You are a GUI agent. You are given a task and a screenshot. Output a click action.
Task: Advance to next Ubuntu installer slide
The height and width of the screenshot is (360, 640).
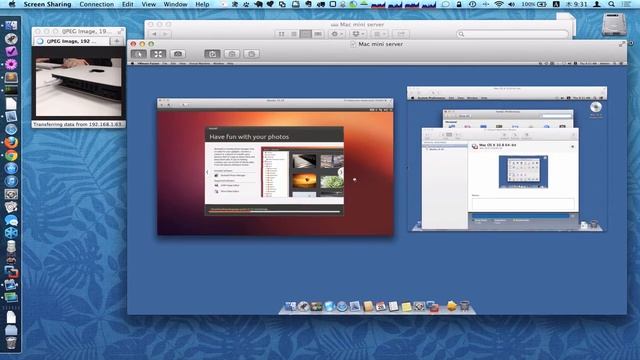coord(340,172)
